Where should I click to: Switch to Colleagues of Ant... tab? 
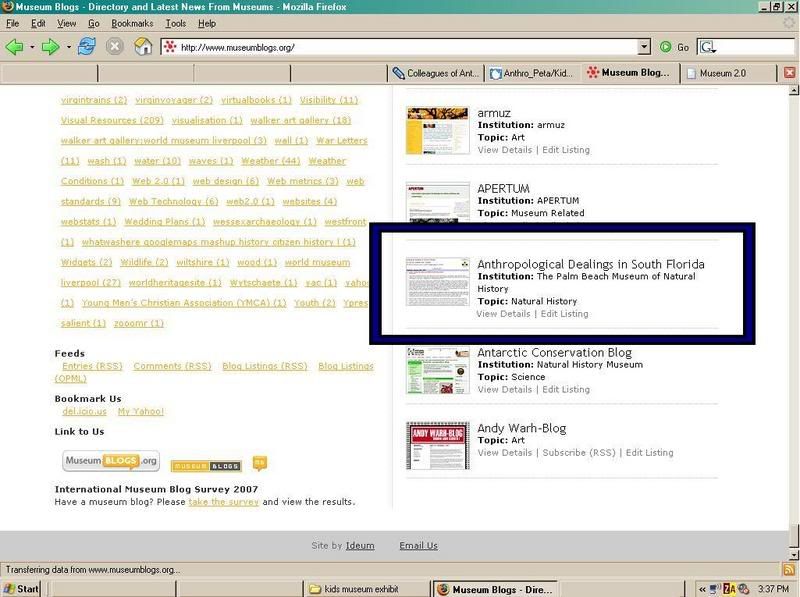pos(436,73)
